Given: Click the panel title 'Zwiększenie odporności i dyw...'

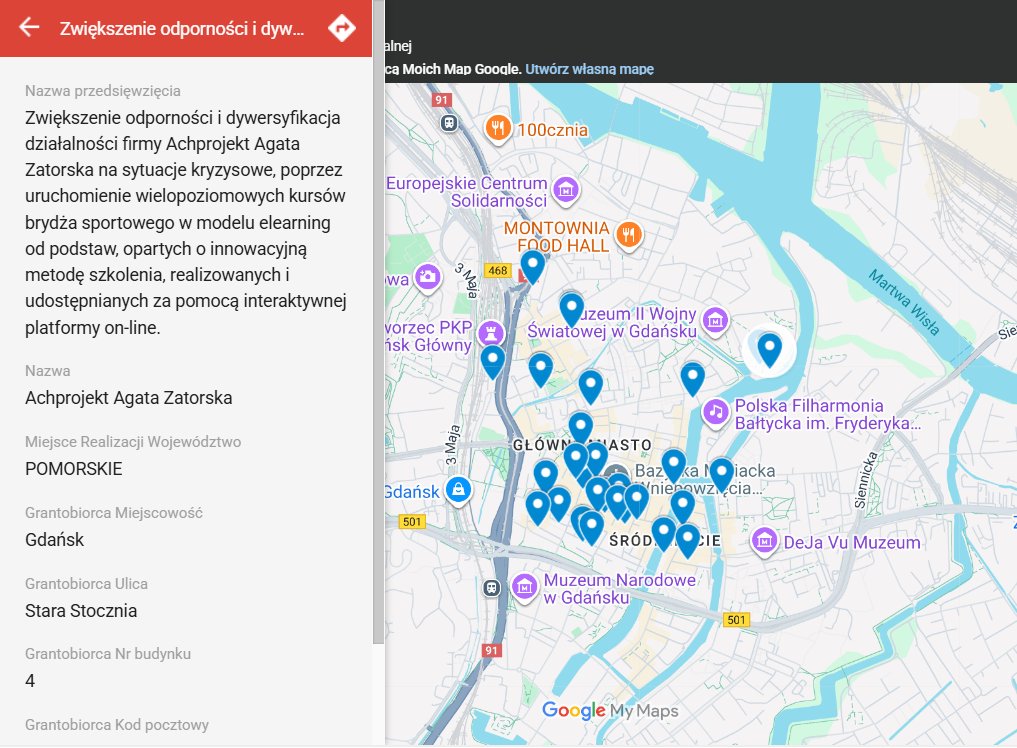Looking at the screenshot, I should pyautogui.click(x=182, y=29).
